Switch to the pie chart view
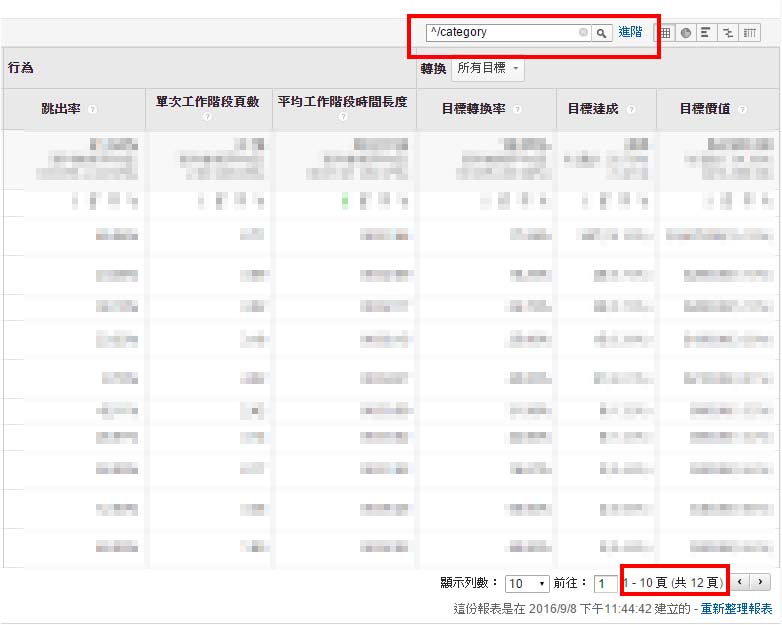Viewport: 782px width, 625px height. 686,33
